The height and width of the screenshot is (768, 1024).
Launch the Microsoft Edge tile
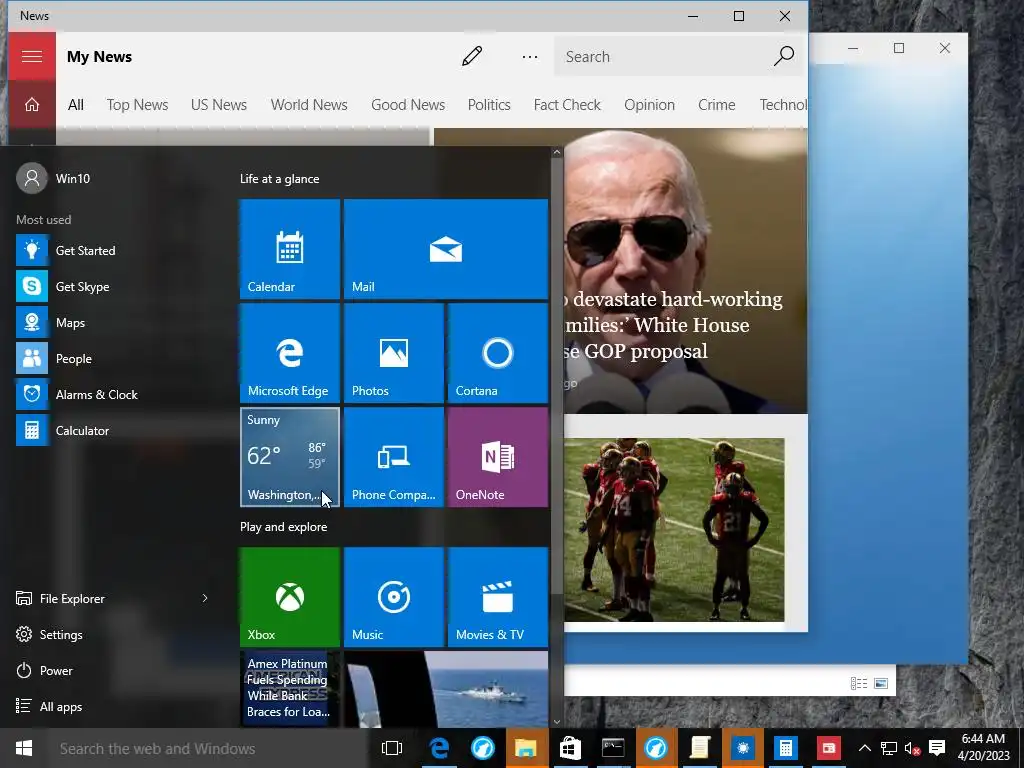click(x=290, y=353)
